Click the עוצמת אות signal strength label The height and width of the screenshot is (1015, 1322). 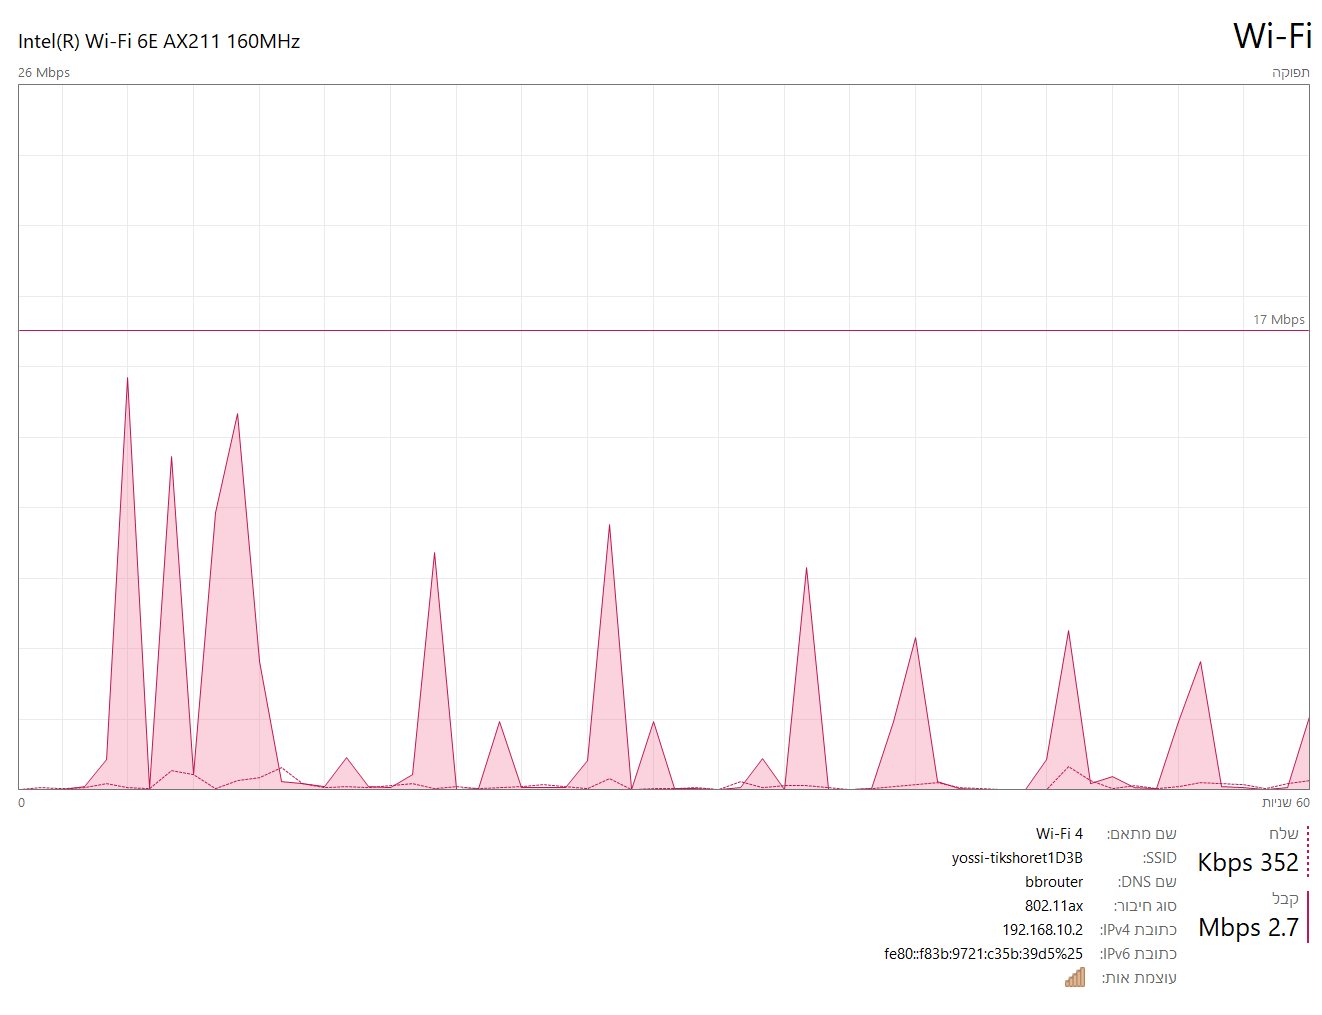point(1139,978)
